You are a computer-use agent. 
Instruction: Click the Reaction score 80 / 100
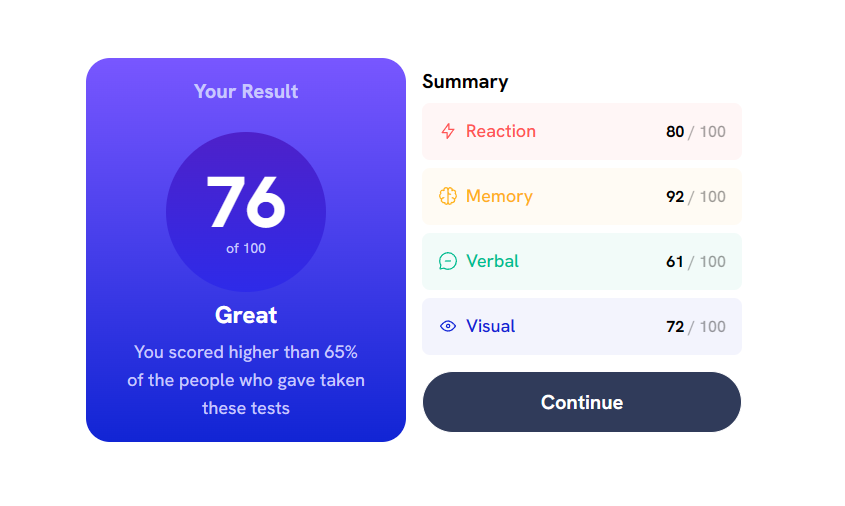click(696, 131)
